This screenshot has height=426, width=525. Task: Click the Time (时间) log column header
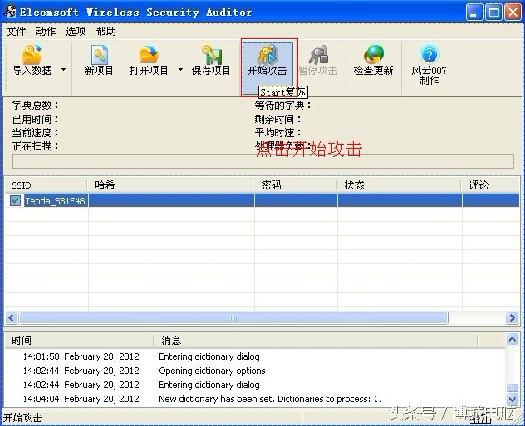[x=79, y=341]
